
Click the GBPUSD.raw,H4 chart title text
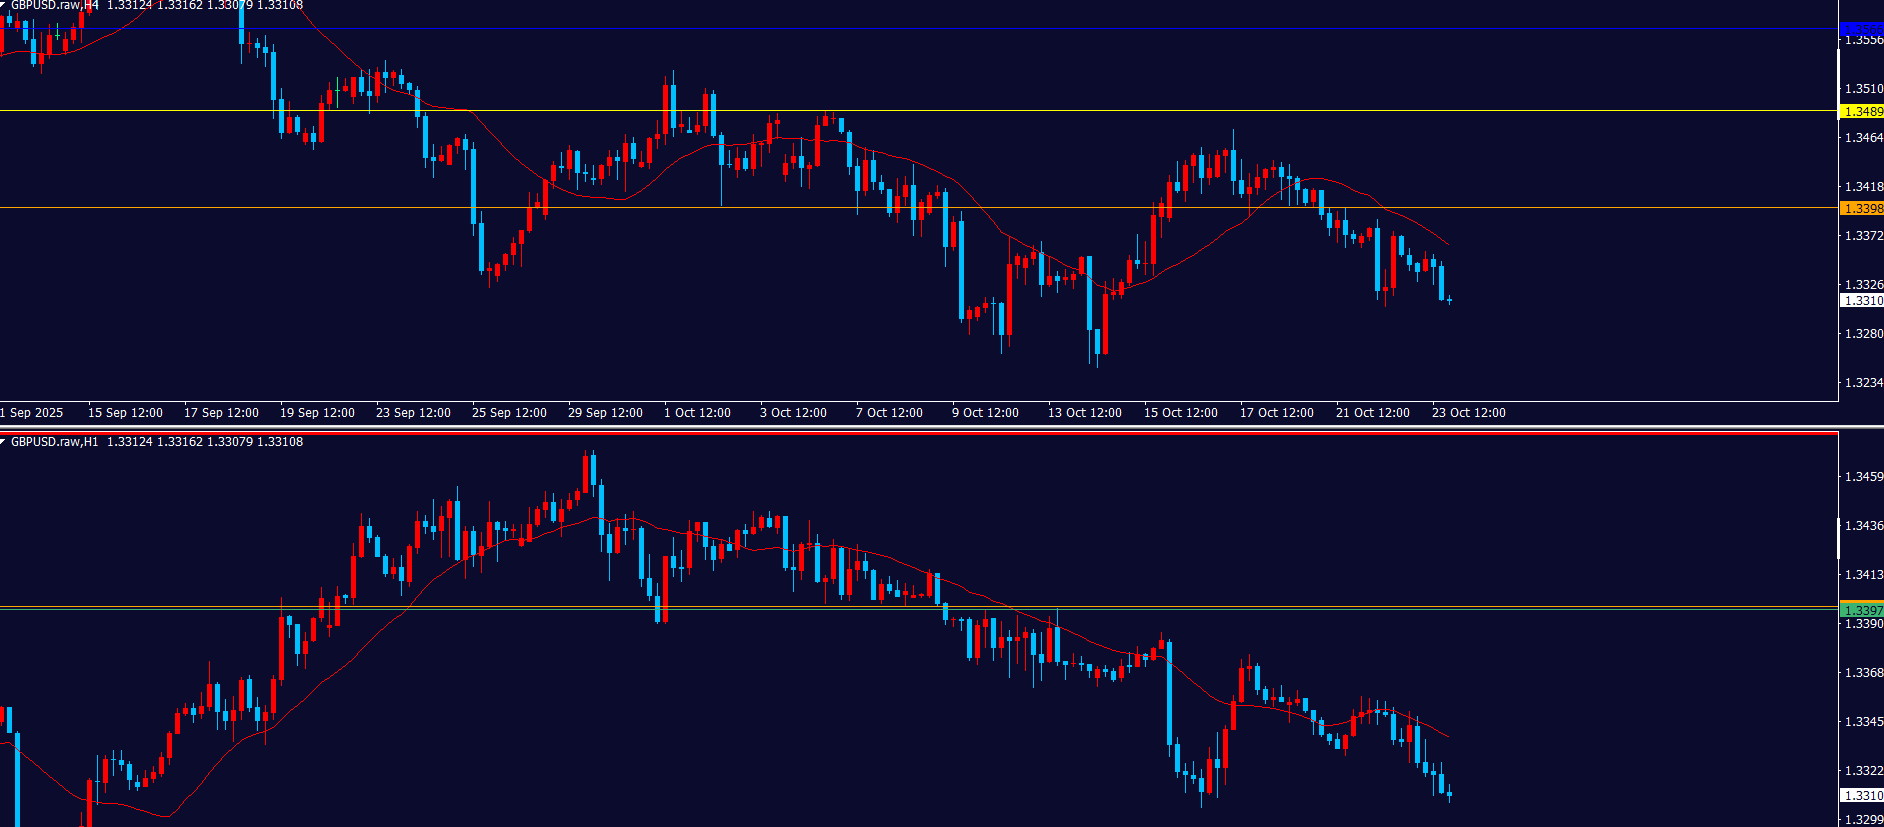point(55,6)
